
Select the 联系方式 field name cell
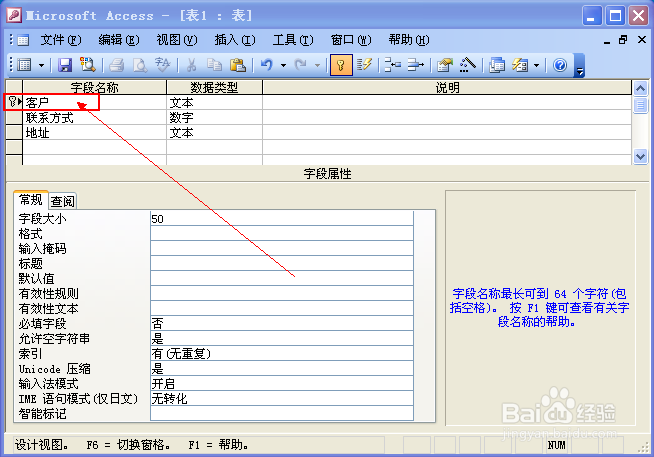pos(95,118)
